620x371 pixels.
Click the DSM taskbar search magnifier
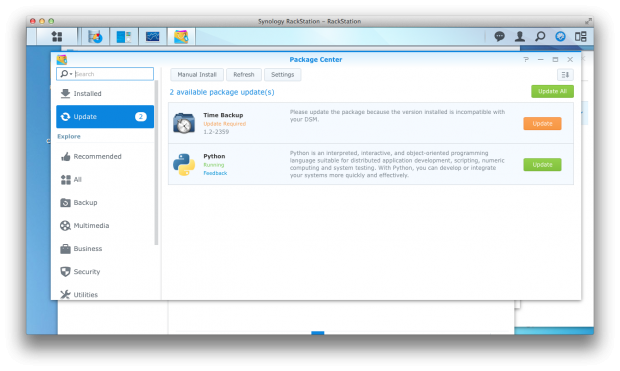click(540, 37)
